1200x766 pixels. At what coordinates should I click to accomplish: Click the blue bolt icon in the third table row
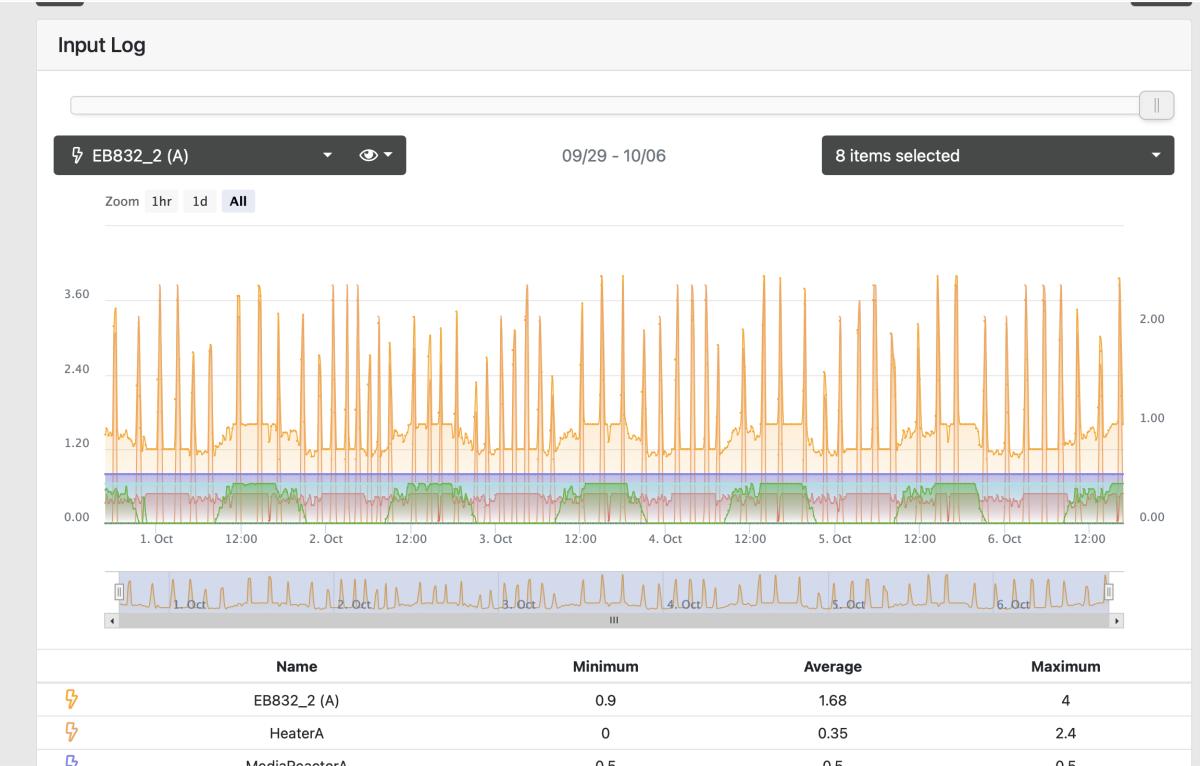click(x=71, y=761)
